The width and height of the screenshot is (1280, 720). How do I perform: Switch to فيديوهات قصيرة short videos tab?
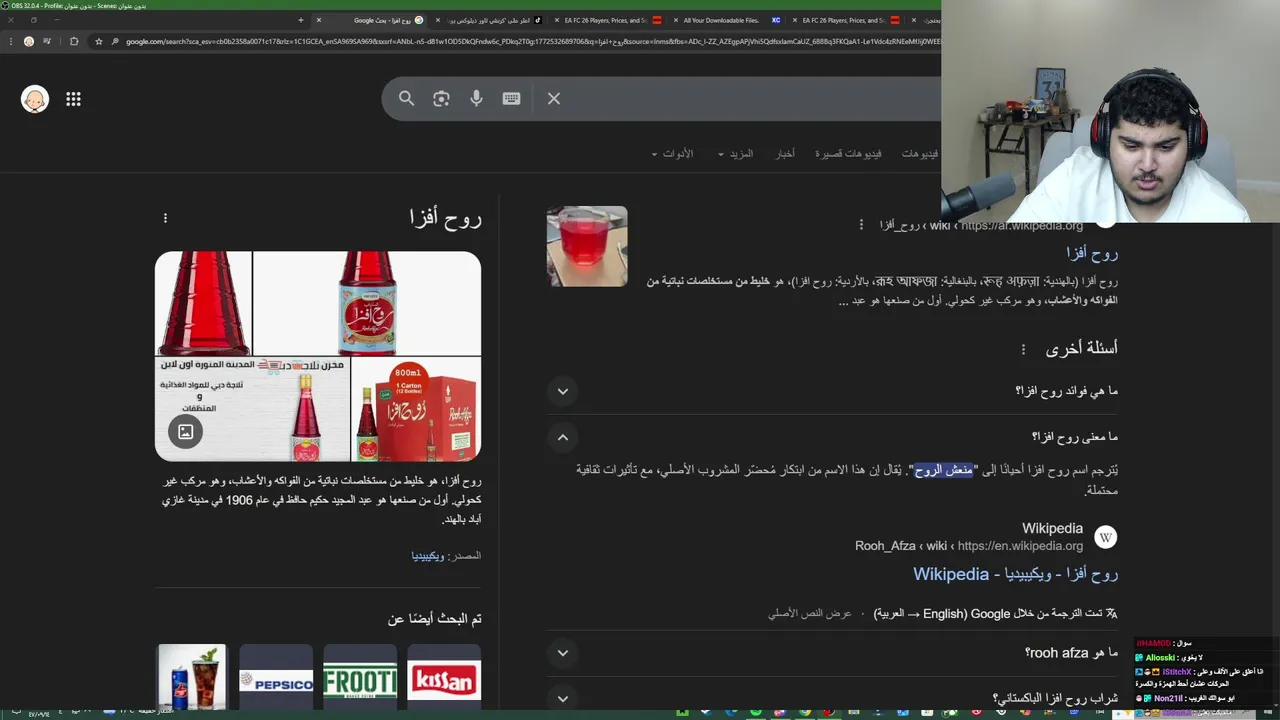point(848,154)
